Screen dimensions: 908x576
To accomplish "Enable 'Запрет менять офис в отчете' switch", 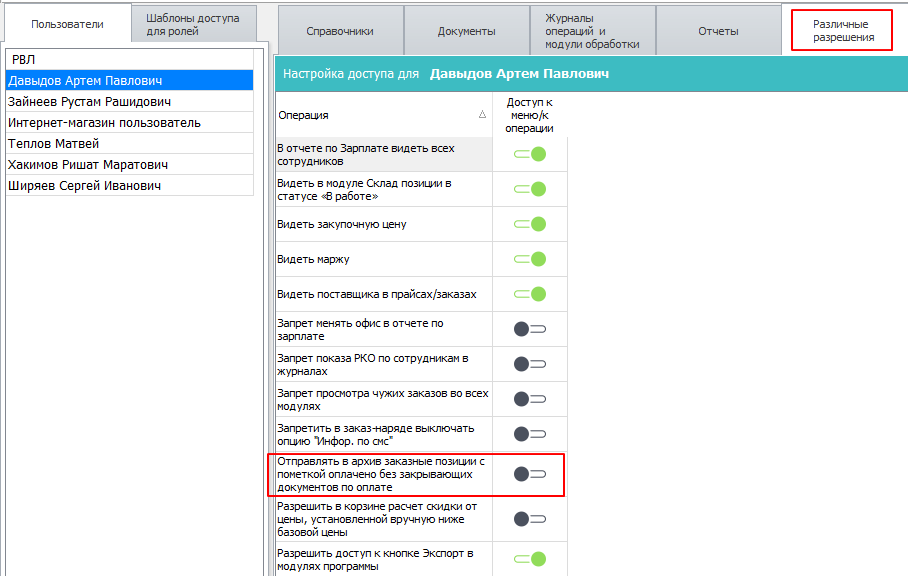I will tap(530, 329).
